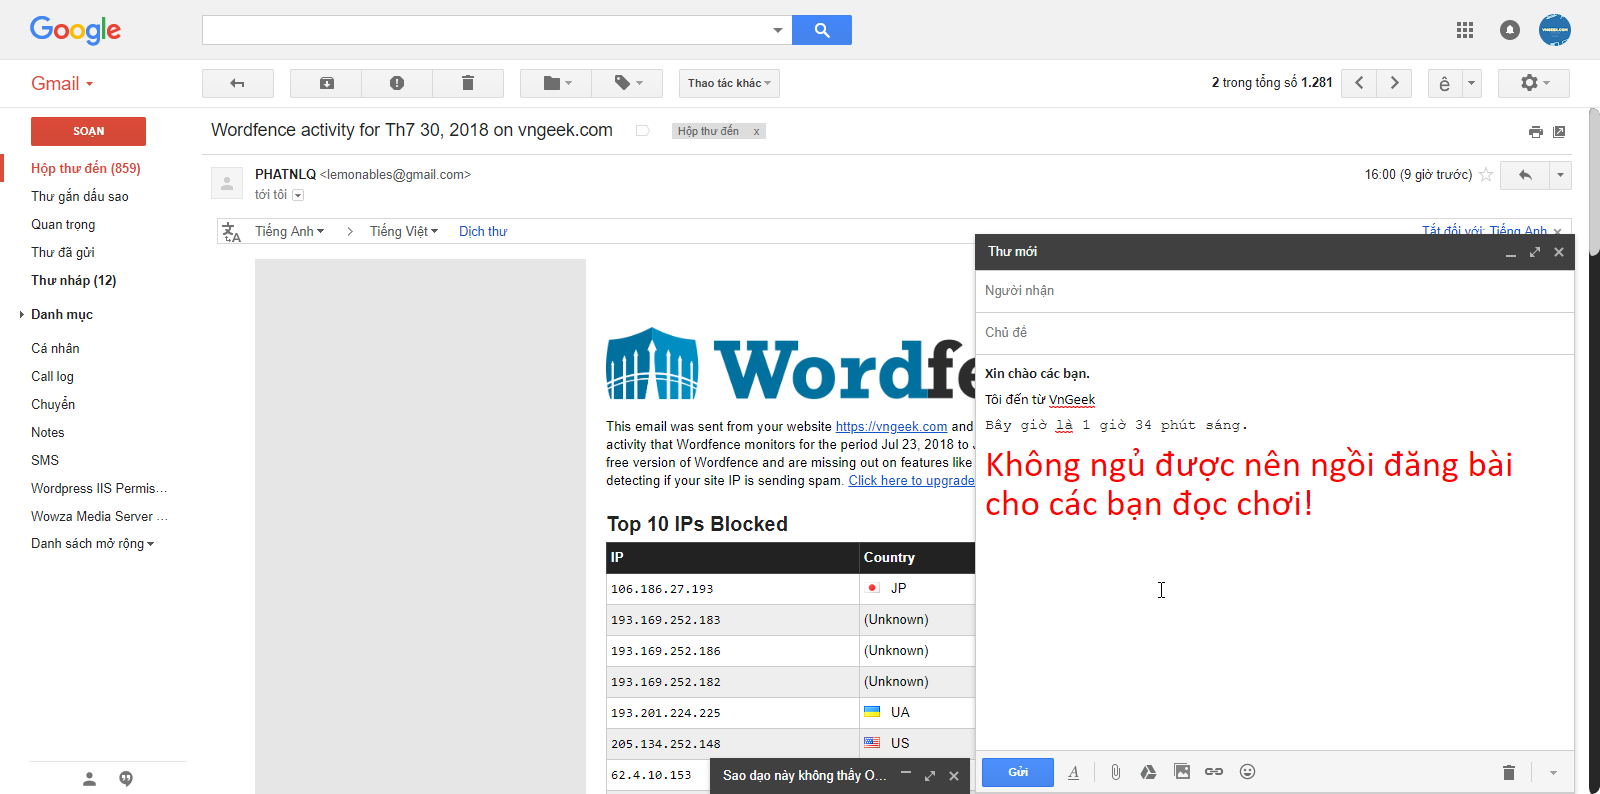This screenshot has height=794, width=1600.
Task: Click the Dịch thư translate link
Action: (x=483, y=231)
